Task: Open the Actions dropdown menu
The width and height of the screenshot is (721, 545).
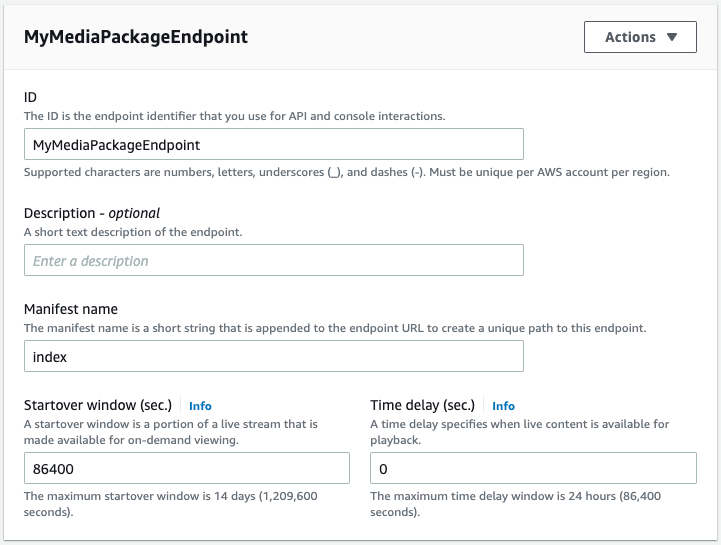Action: coord(640,37)
